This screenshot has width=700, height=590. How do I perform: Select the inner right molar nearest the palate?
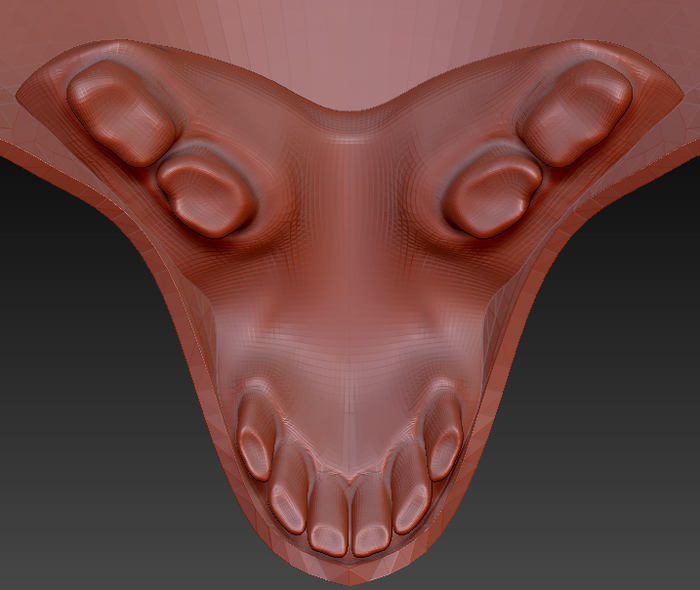[x=494, y=196]
